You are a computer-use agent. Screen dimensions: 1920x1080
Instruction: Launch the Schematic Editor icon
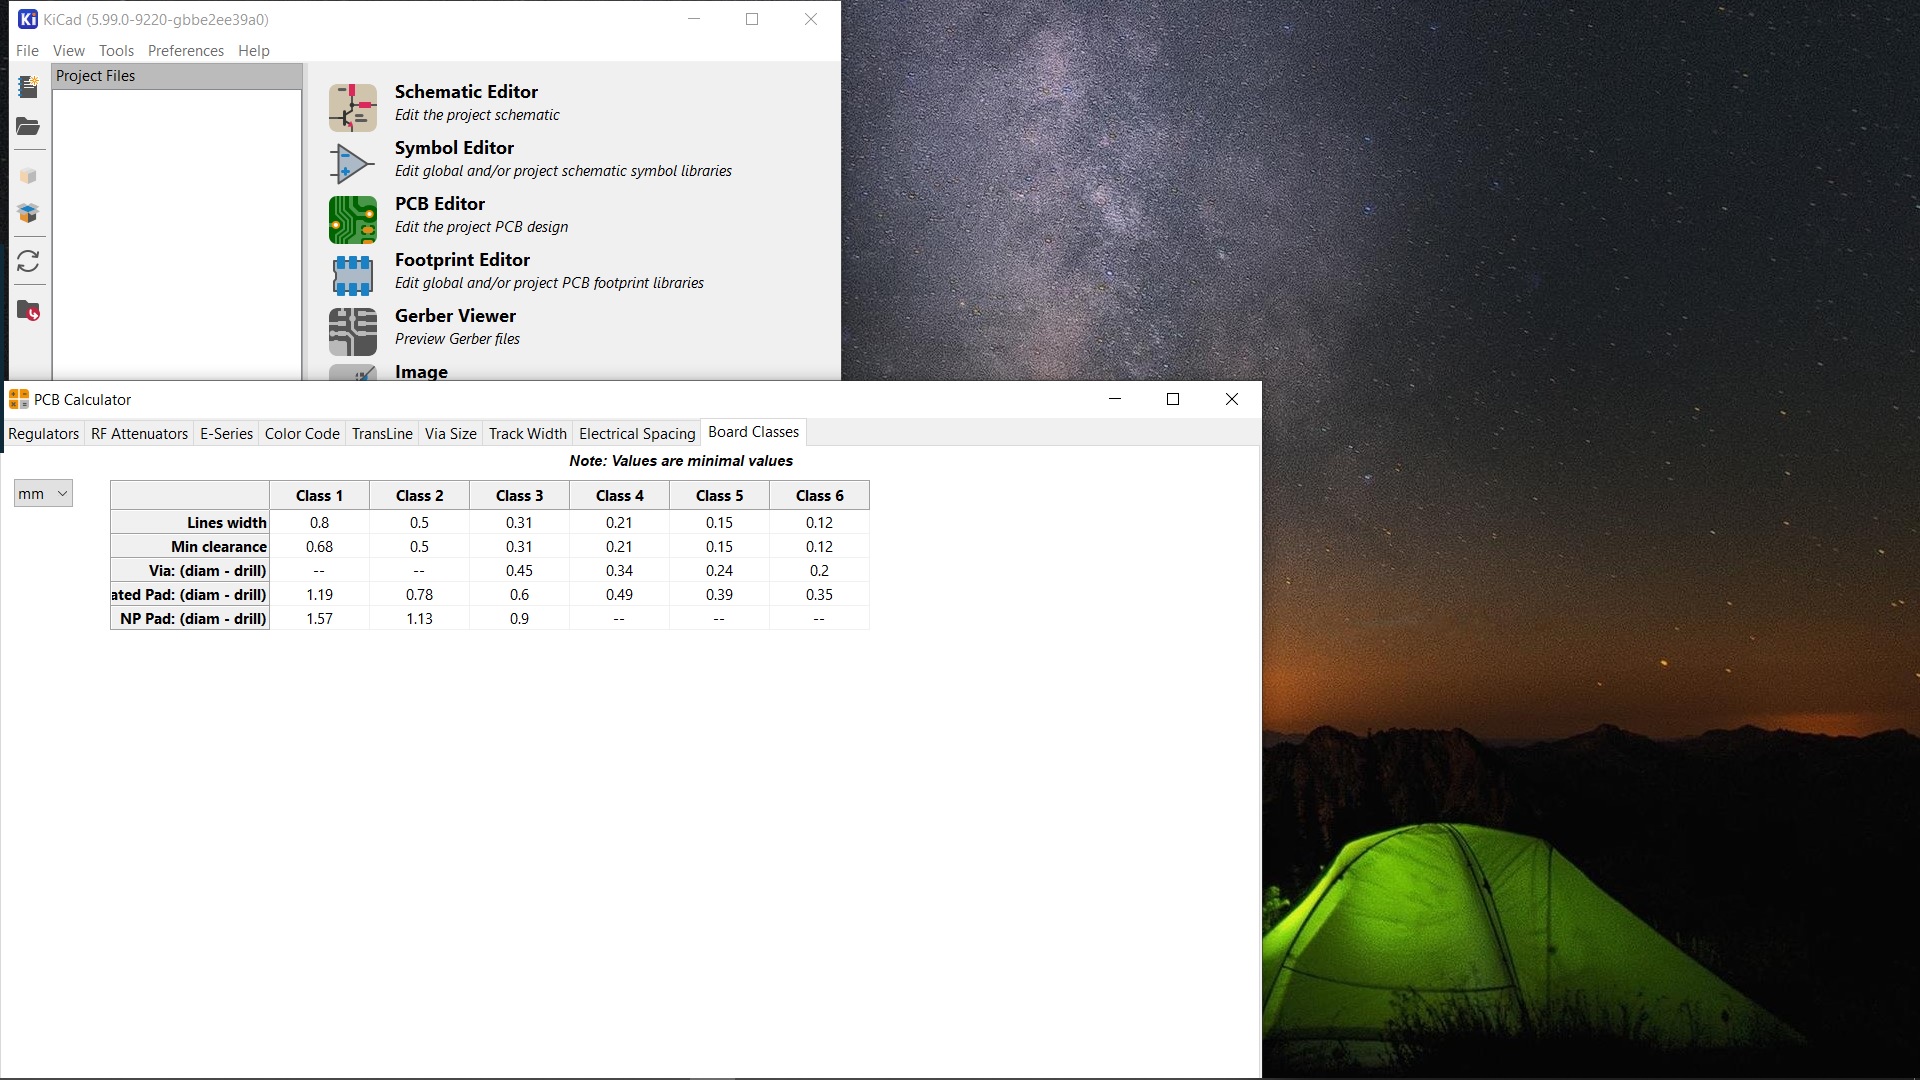pyautogui.click(x=352, y=107)
